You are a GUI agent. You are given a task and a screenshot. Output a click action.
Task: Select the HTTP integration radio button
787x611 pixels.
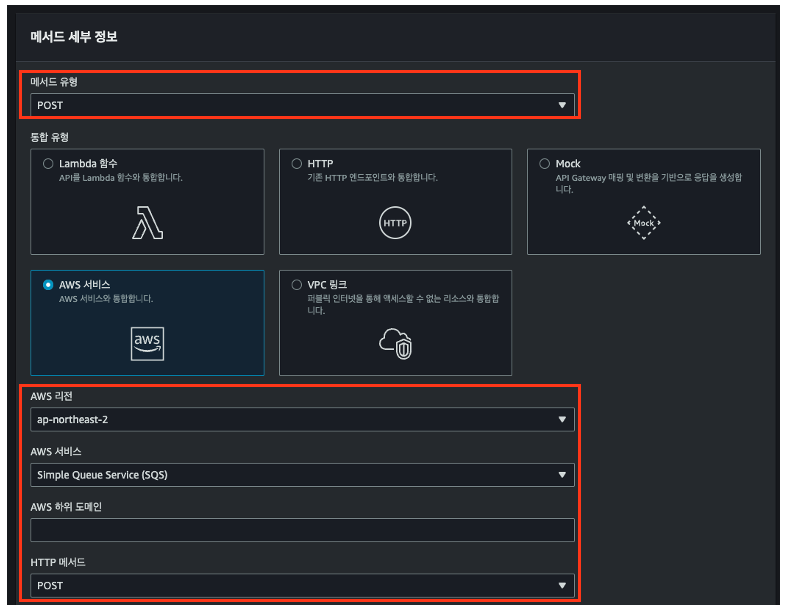click(x=297, y=164)
